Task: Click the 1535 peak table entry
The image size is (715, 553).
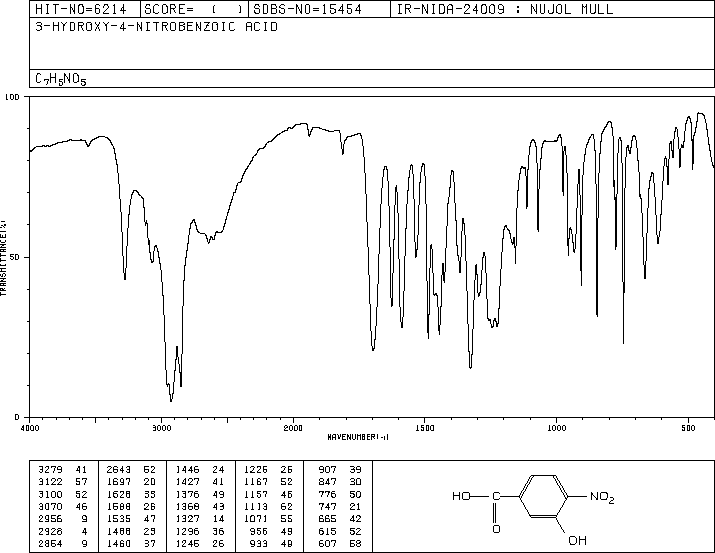Action: (x=131, y=519)
